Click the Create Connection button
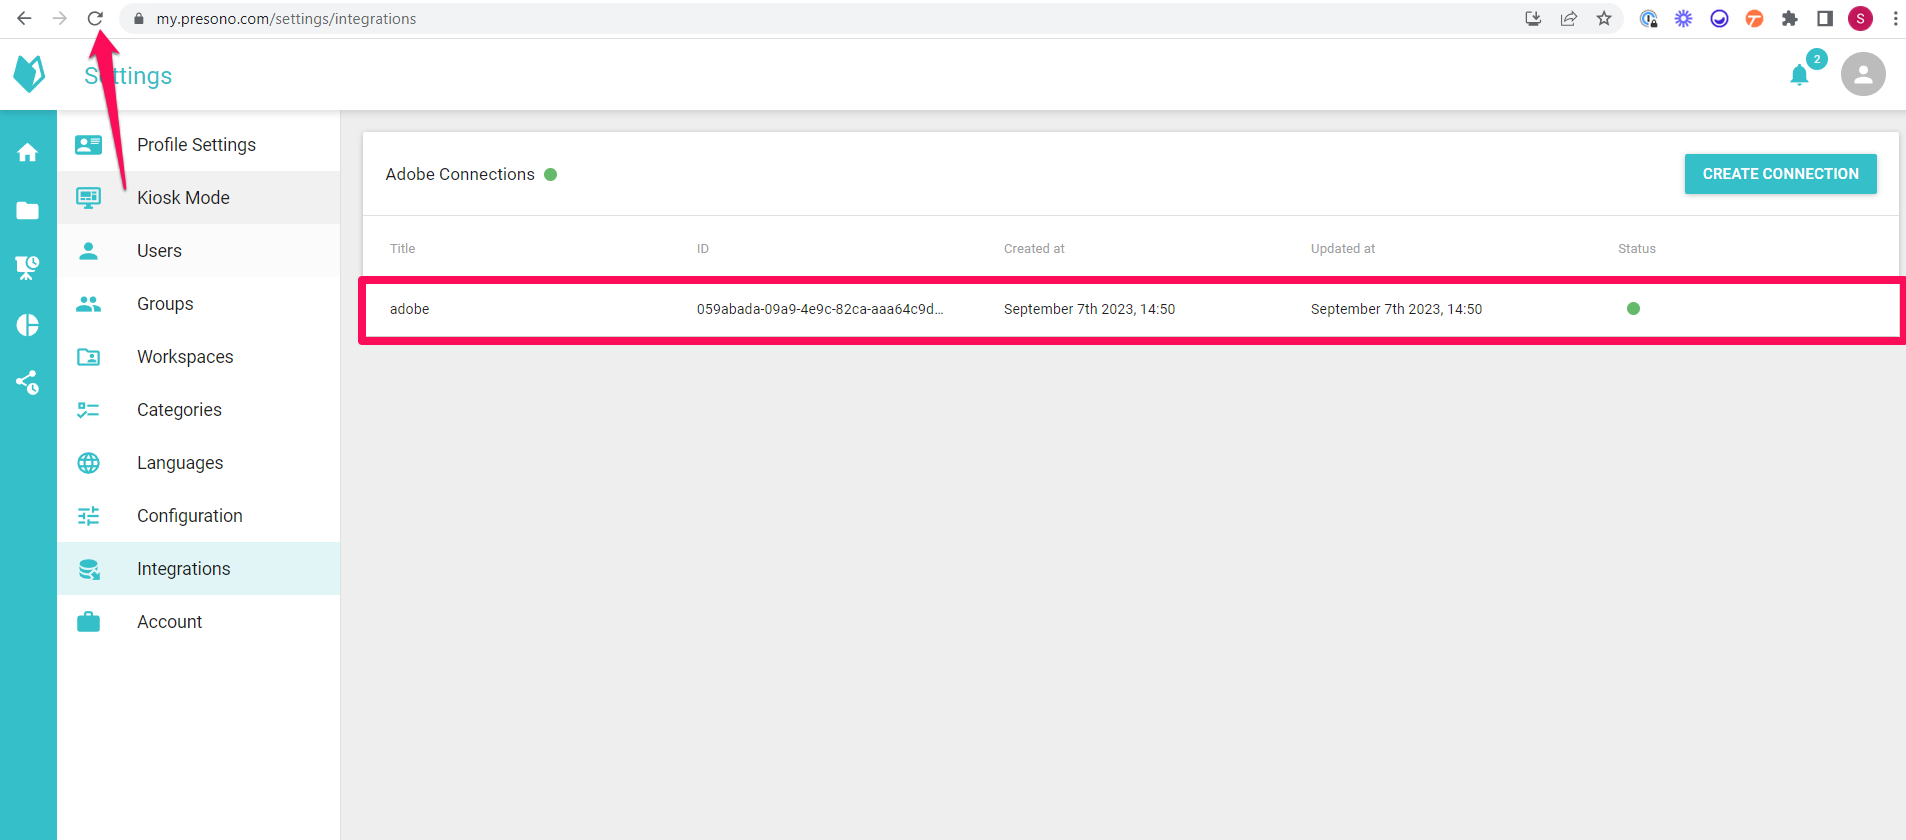The height and width of the screenshot is (840, 1906). tap(1780, 174)
